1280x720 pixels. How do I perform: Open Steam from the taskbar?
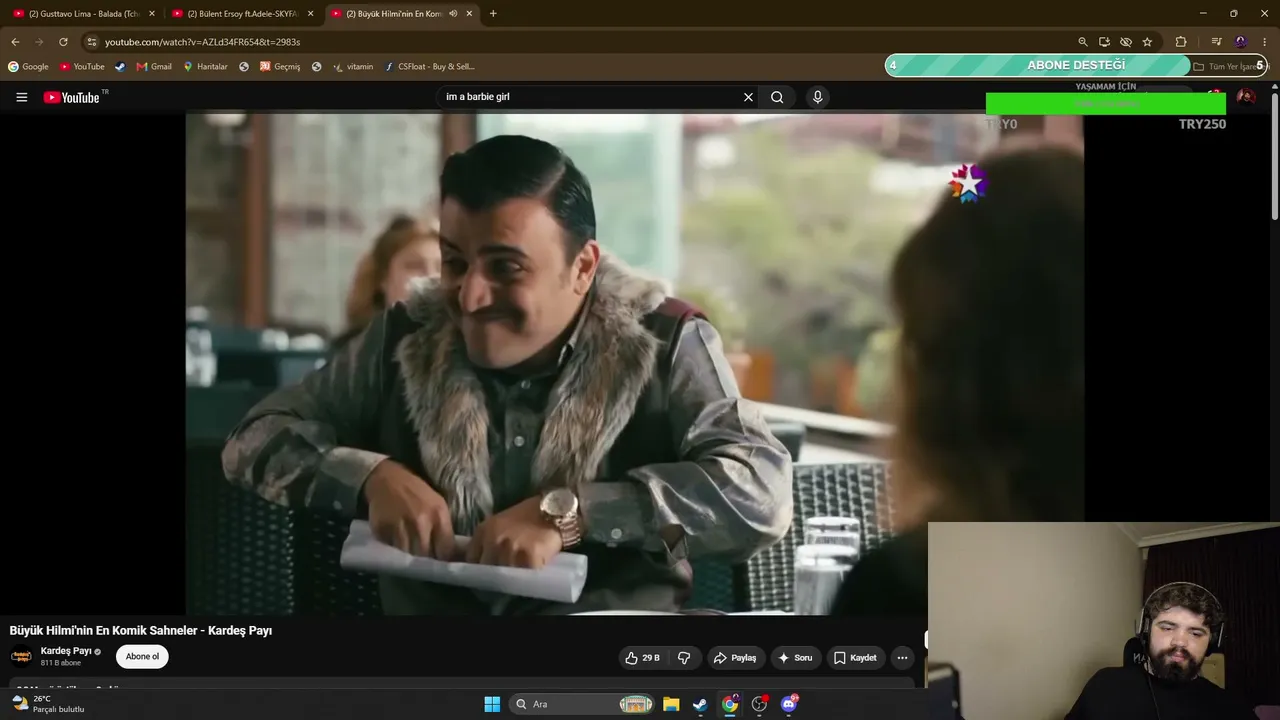tap(700, 704)
